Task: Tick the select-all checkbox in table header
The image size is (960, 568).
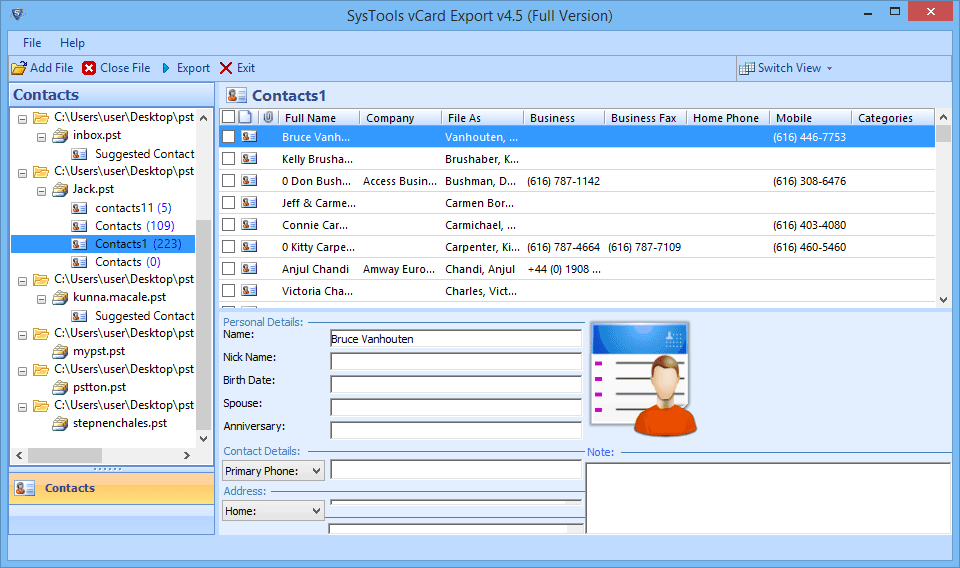Action: click(x=228, y=117)
